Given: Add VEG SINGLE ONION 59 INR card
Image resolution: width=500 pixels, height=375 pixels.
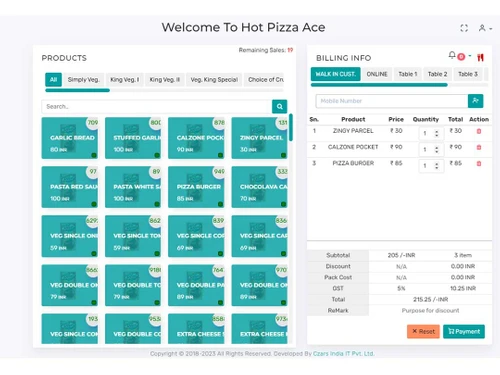Looking at the screenshot, I should coord(70,236).
